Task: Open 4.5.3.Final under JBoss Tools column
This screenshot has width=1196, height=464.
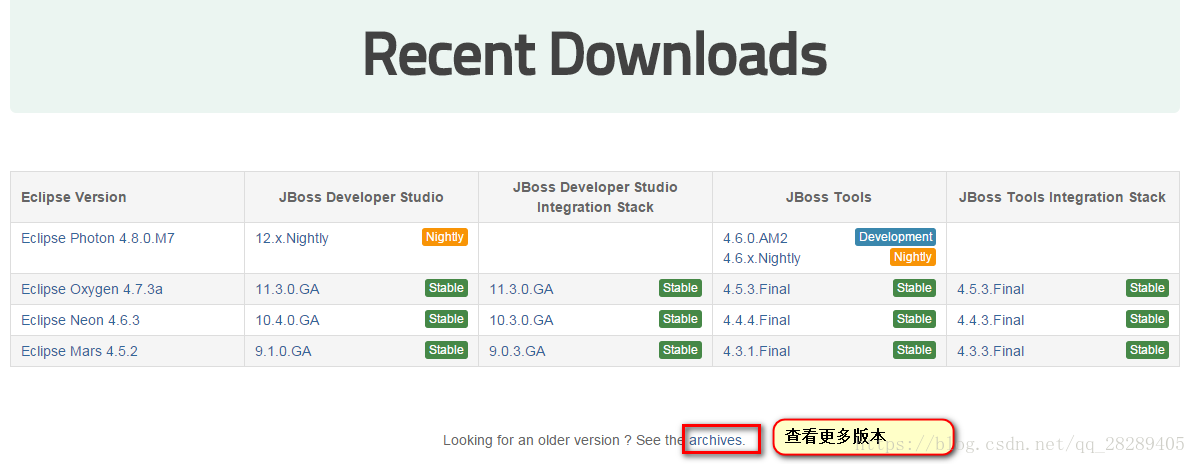Action: coord(757,289)
